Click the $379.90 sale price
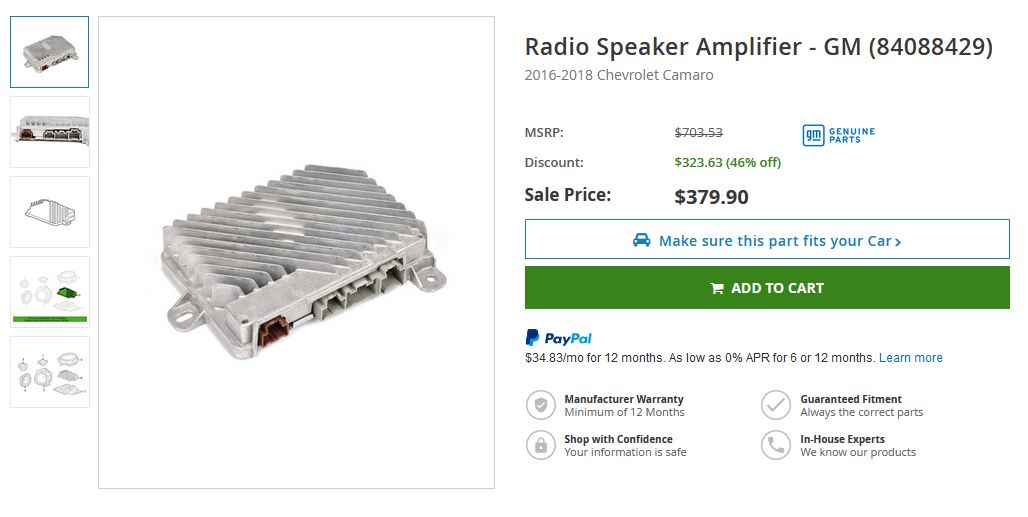 pos(711,197)
